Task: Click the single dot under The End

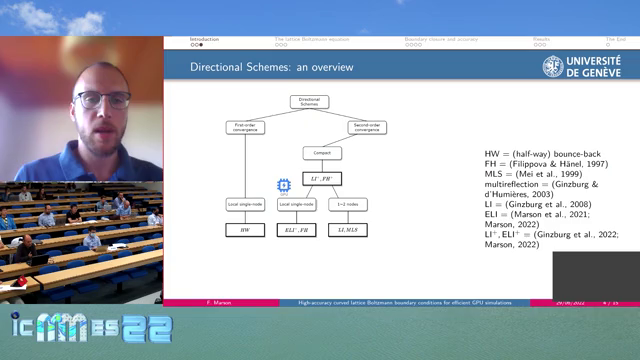Action: tap(608, 45)
